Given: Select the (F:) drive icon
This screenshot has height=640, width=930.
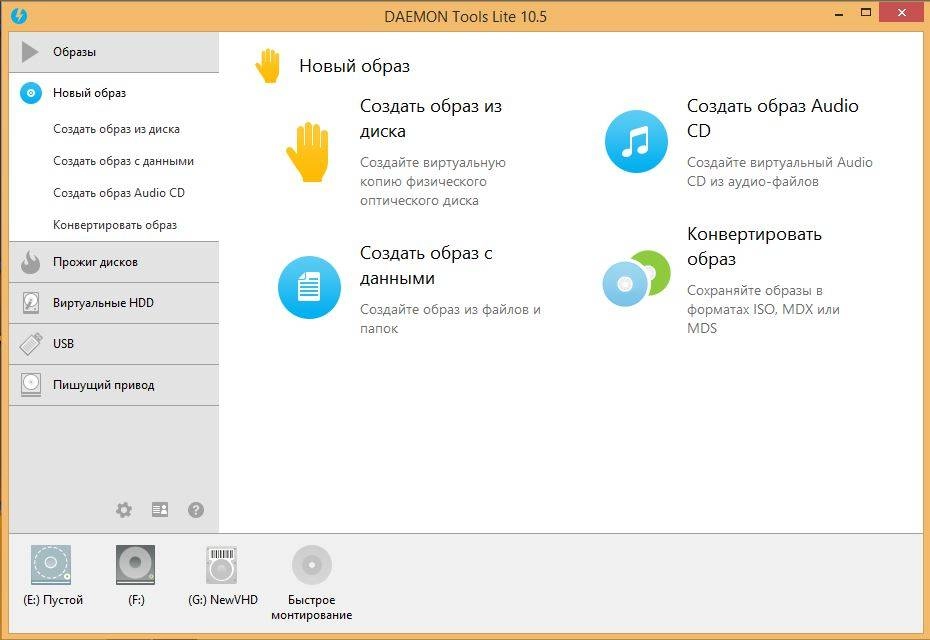Looking at the screenshot, I should pos(136,565).
